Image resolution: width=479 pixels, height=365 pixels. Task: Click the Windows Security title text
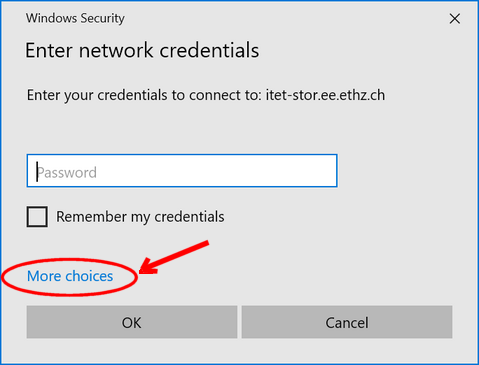point(75,18)
